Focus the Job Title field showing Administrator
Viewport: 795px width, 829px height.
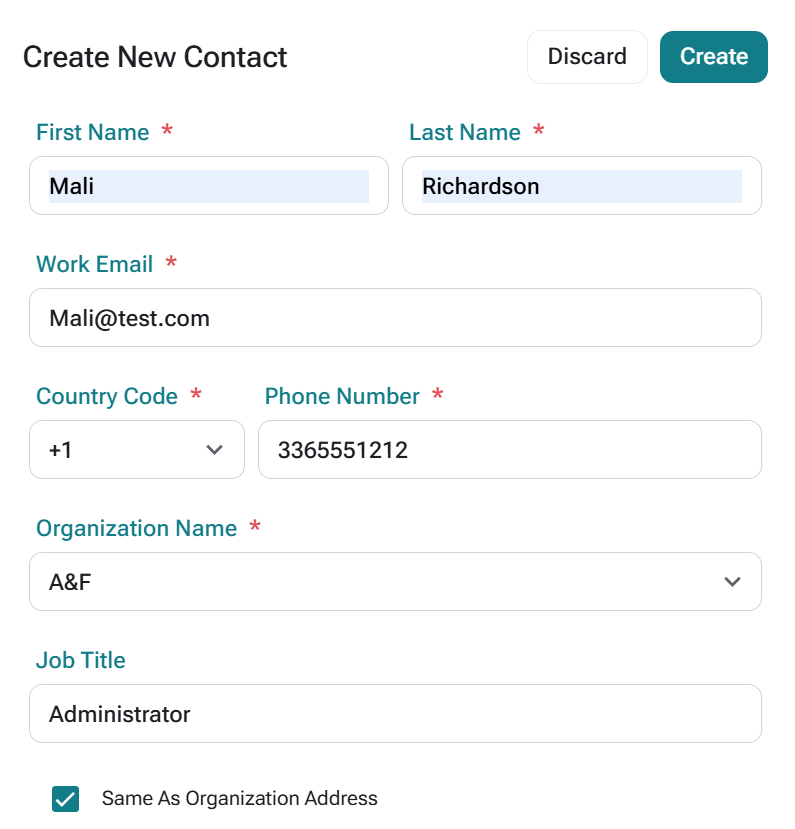coord(395,714)
